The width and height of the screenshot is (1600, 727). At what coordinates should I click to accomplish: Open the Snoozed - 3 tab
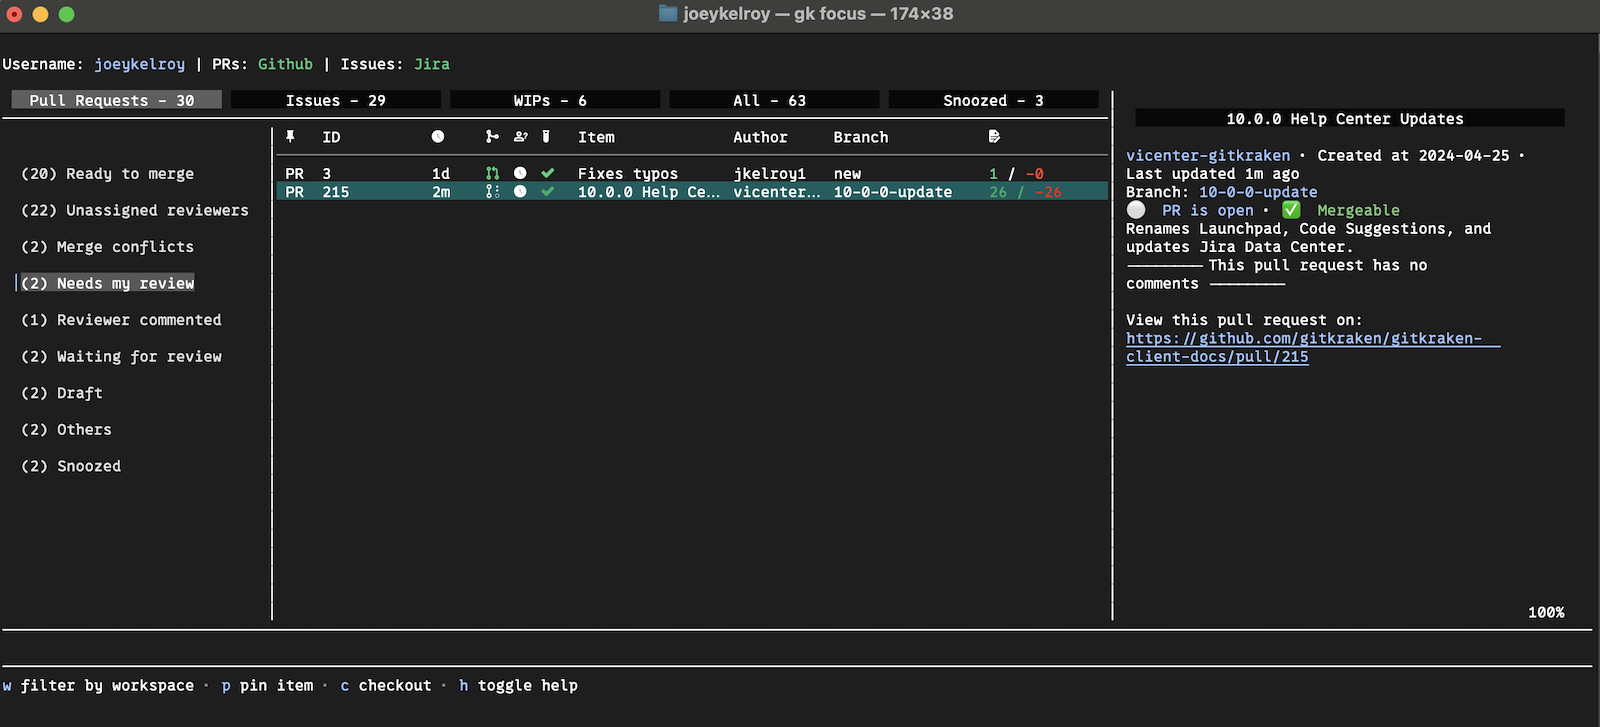click(993, 100)
